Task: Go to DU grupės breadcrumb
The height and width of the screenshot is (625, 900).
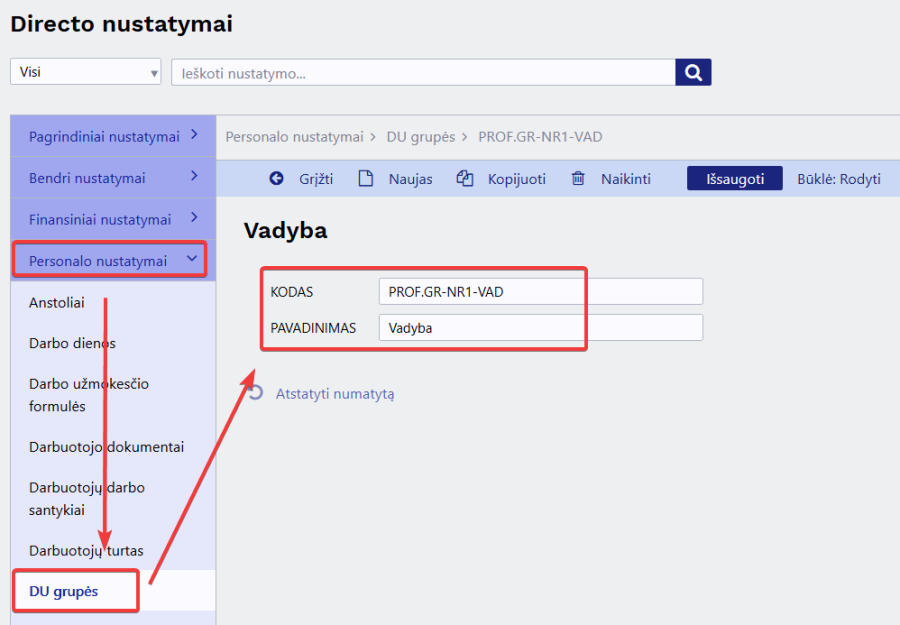Action: (x=421, y=137)
